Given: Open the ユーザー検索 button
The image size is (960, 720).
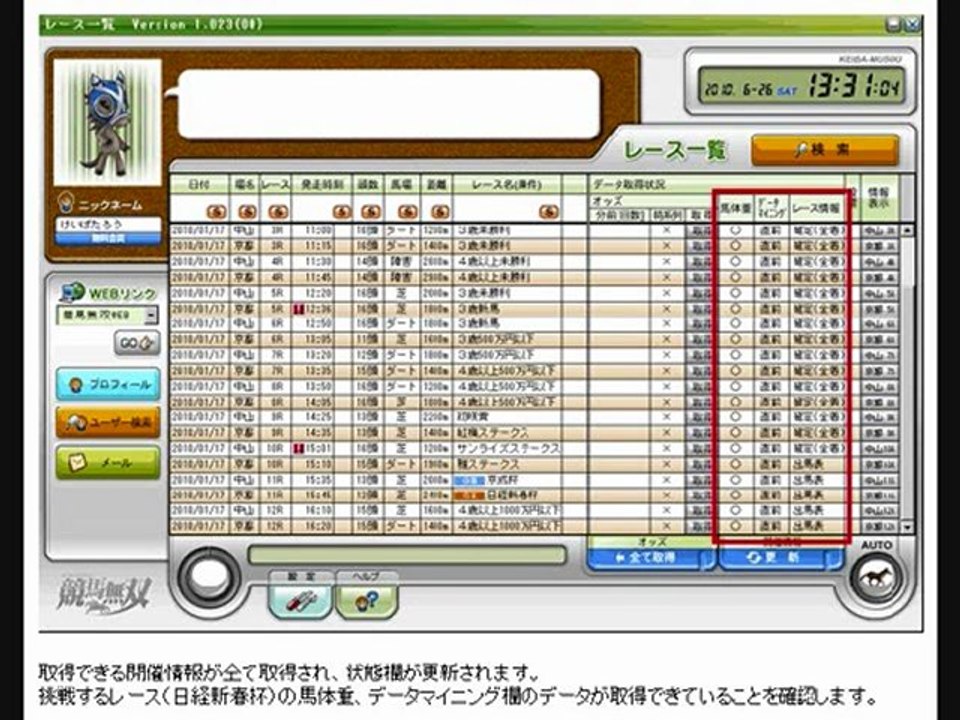Looking at the screenshot, I should (108, 422).
